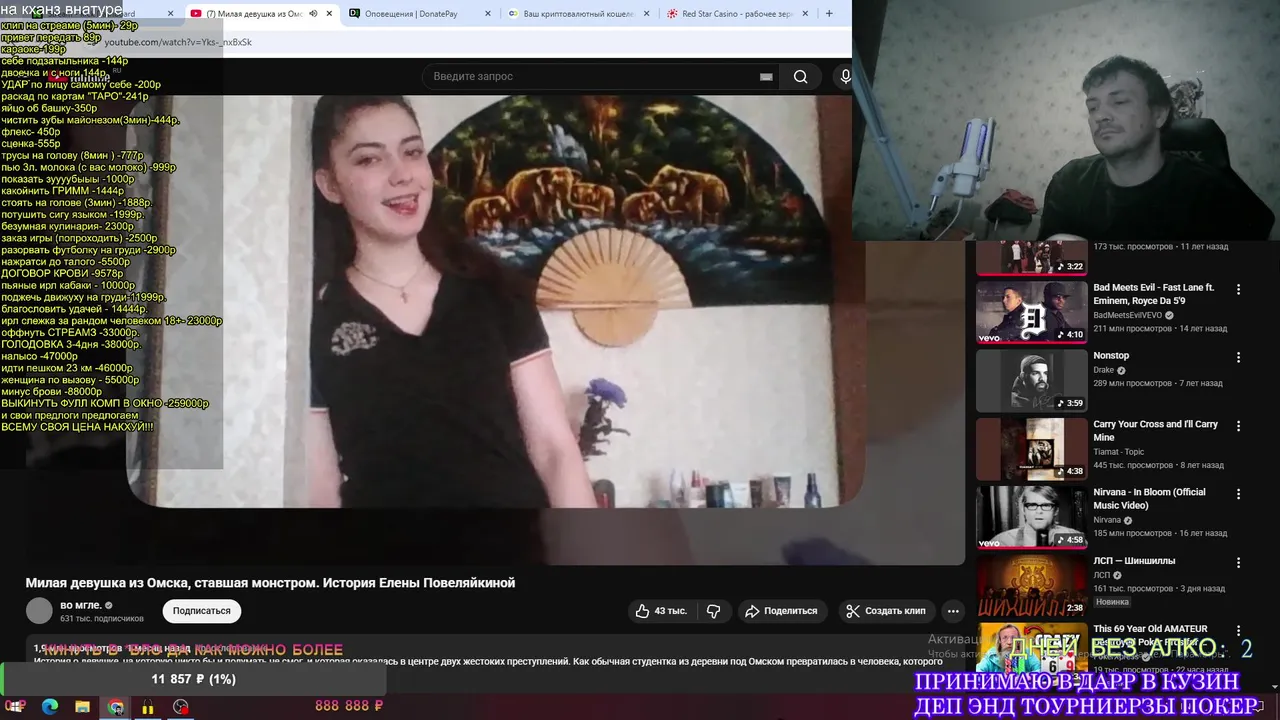Open the on-screen keyboard in search box

pos(766,77)
